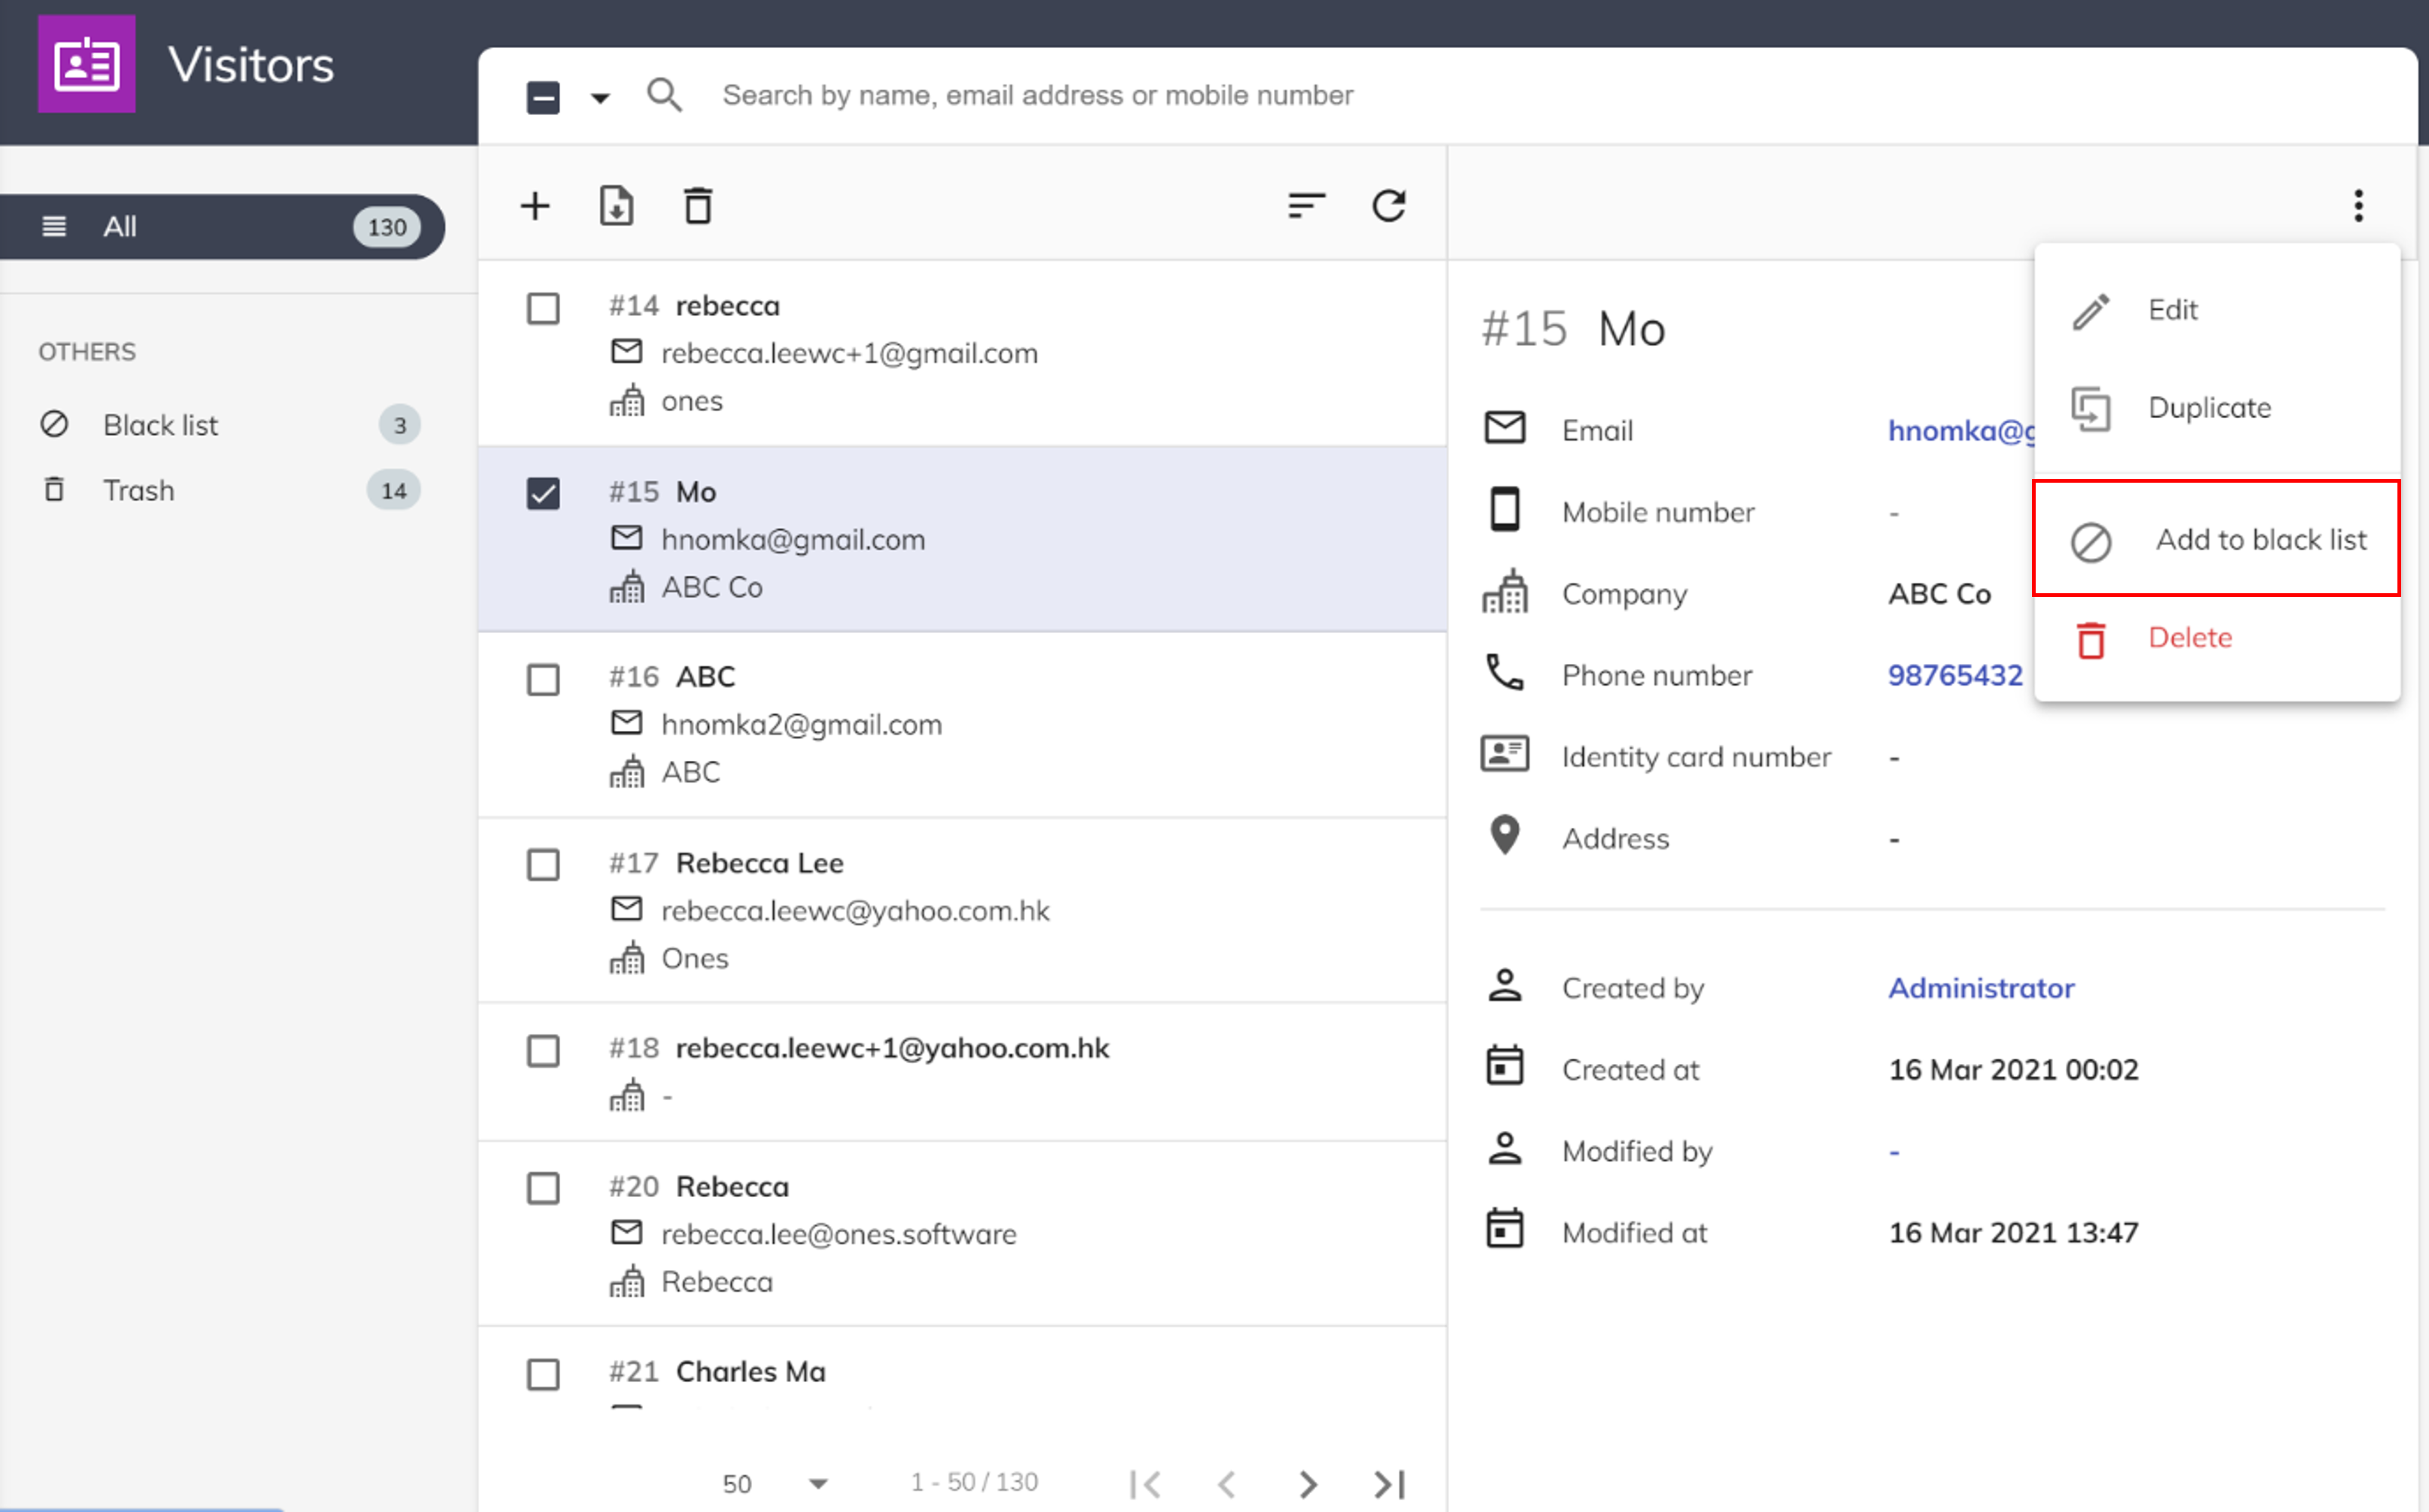Image resolution: width=2429 pixels, height=1512 pixels.
Task: Check the #14 rebecca visitor checkbox
Action: (543, 308)
